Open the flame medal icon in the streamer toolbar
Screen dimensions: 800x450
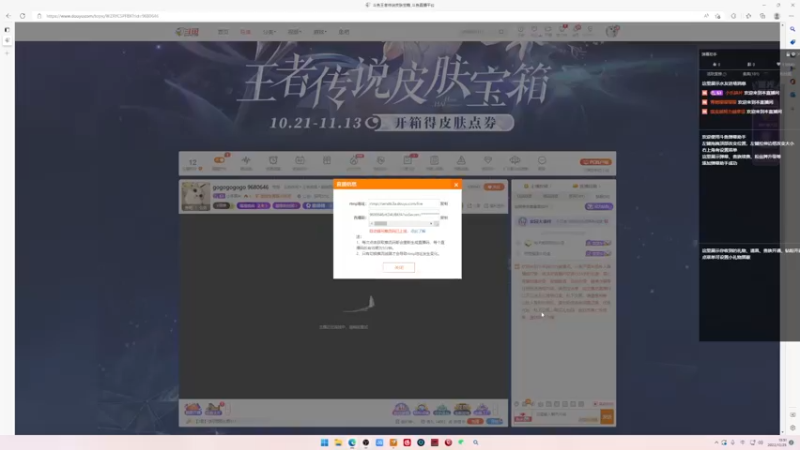353,162
